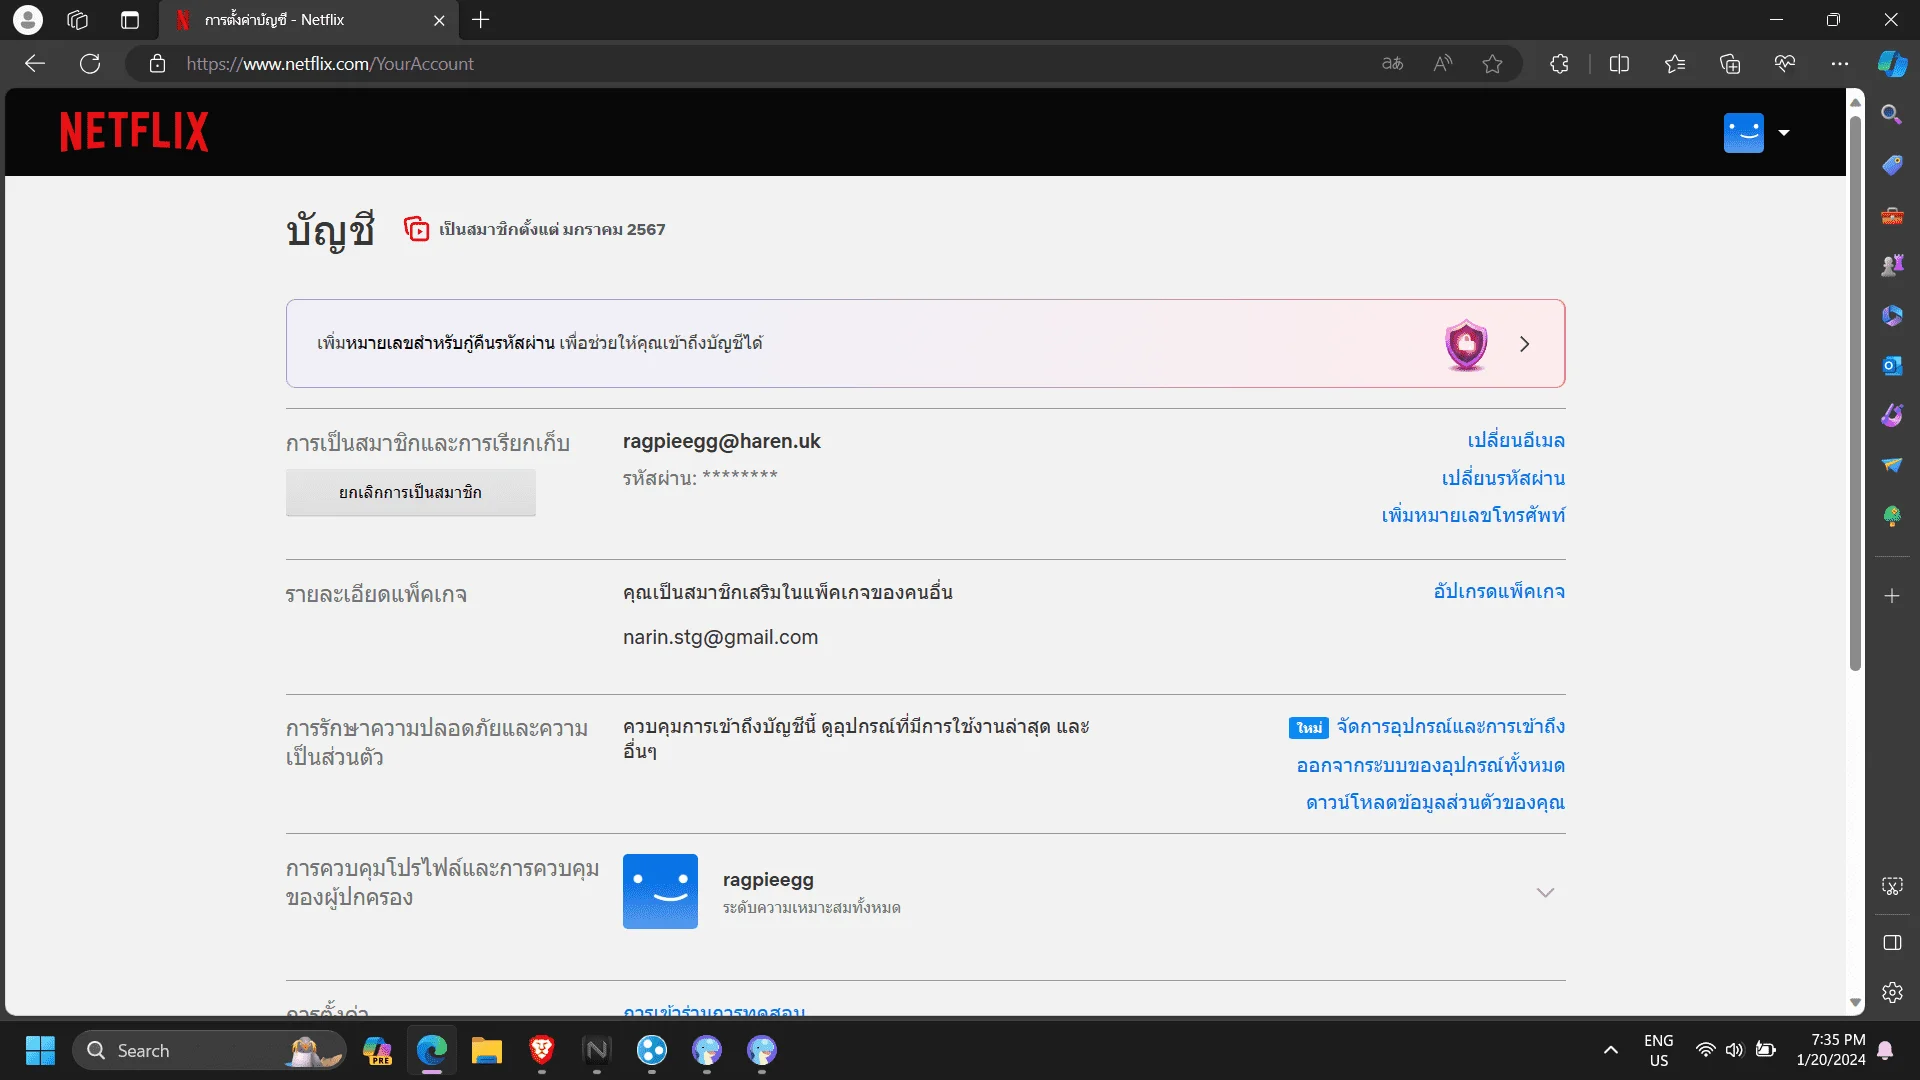Click upgrade package link
Image resolution: width=1920 pixels, height=1080 pixels.
point(1499,591)
